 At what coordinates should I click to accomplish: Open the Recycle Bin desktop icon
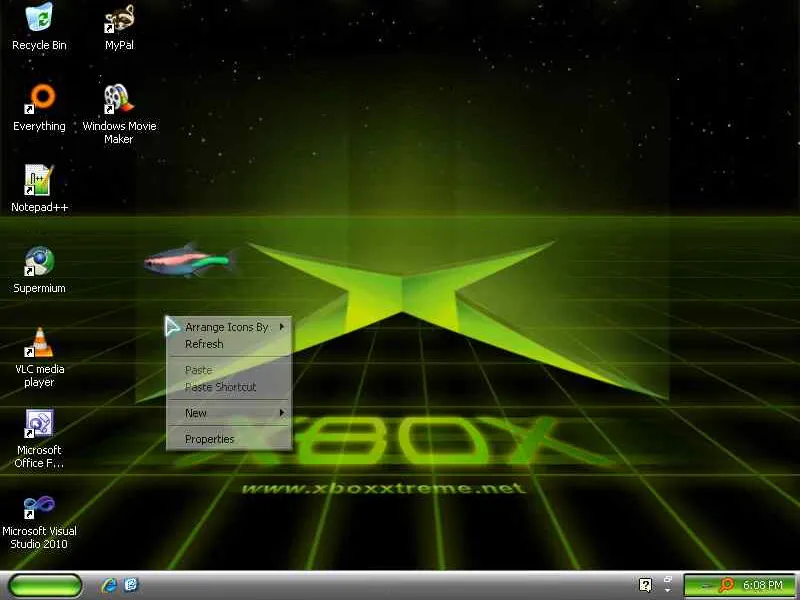click(39, 27)
